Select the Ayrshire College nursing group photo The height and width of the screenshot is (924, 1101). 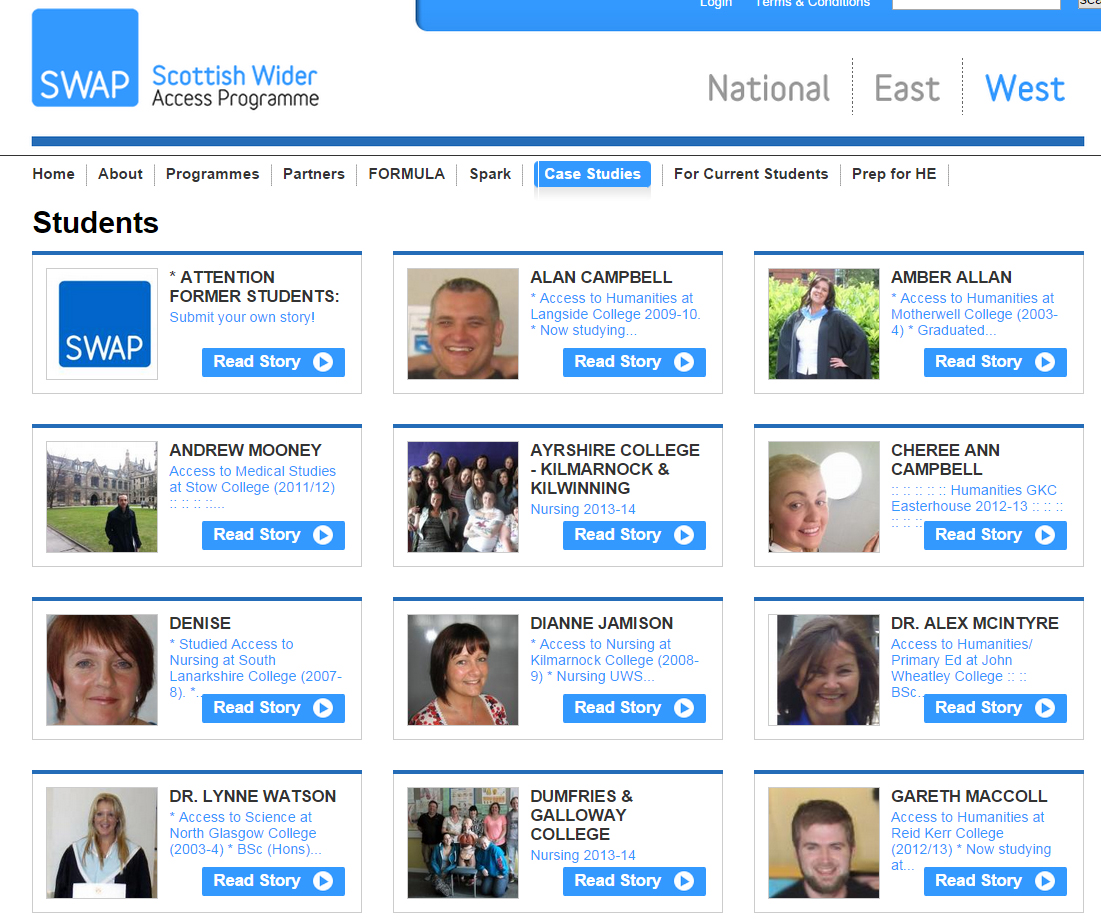coord(463,496)
